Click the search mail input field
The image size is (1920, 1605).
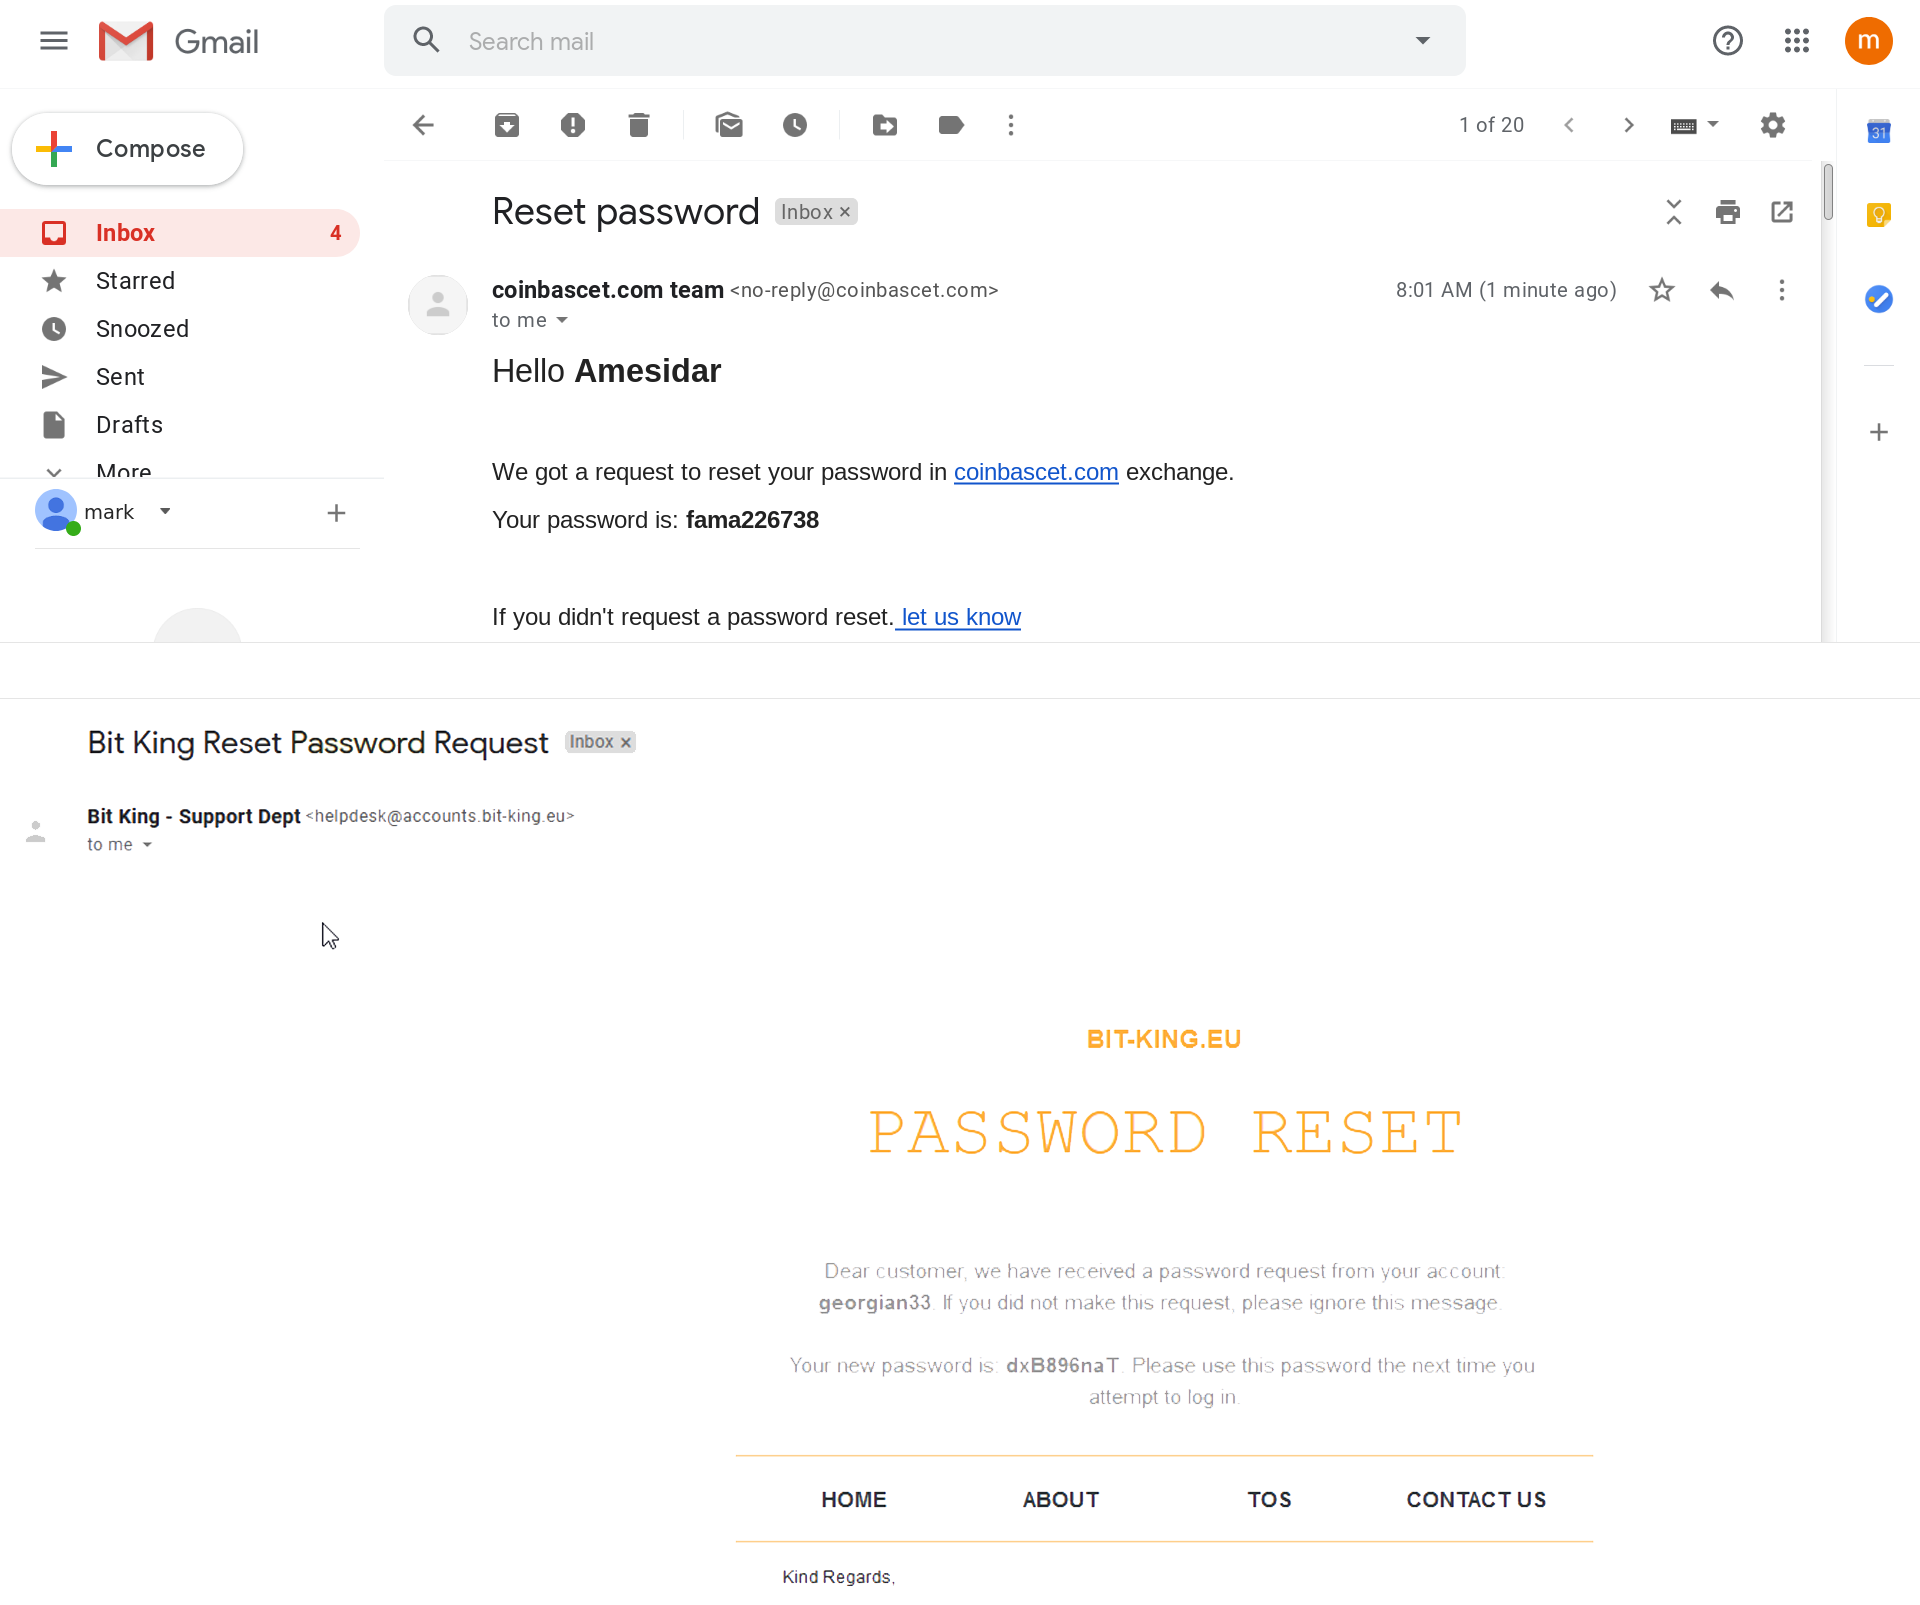[925, 41]
